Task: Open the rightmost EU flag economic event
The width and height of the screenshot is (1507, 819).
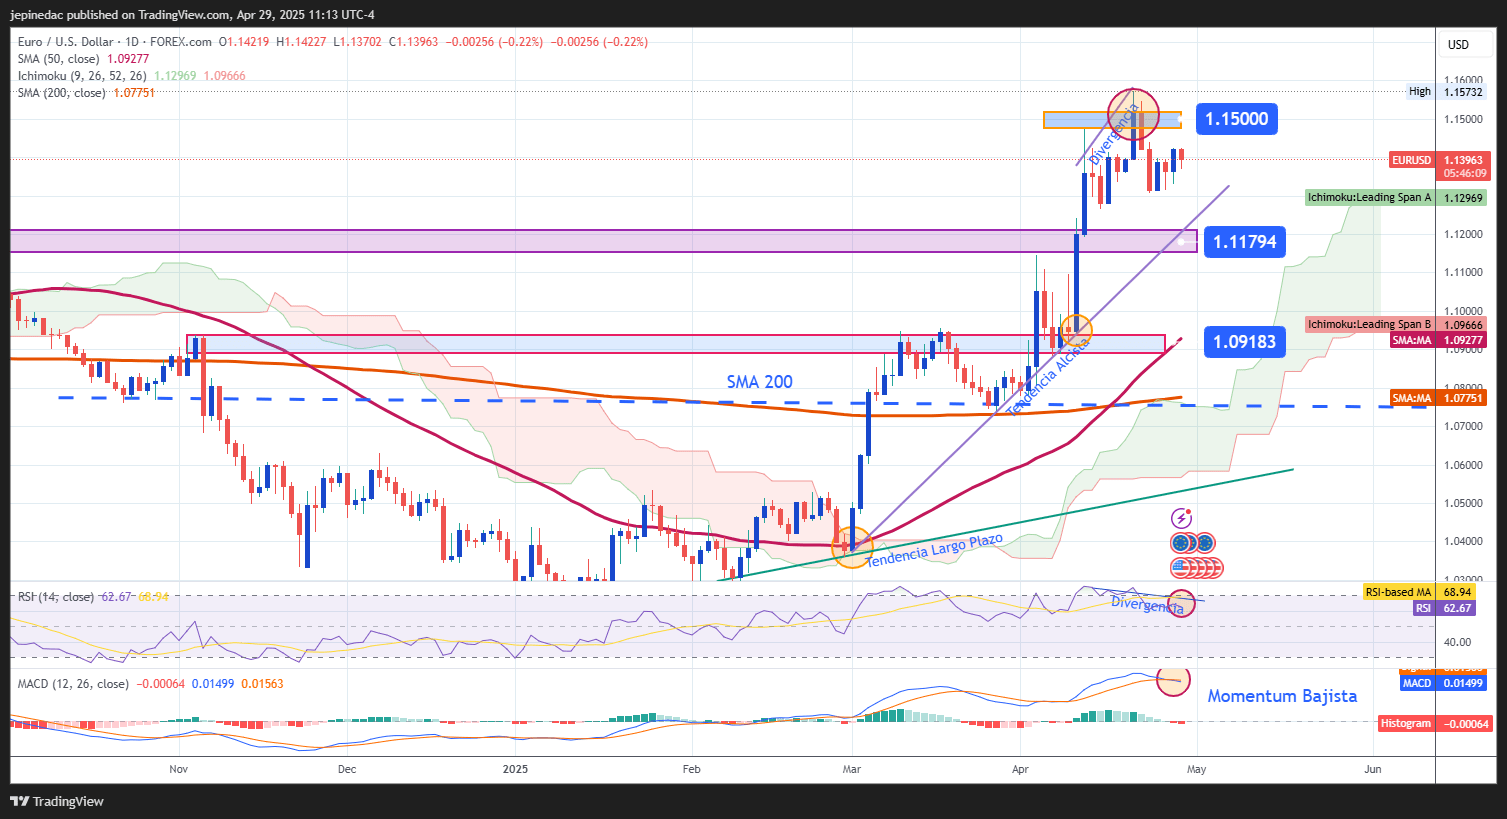Action: tap(1206, 543)
